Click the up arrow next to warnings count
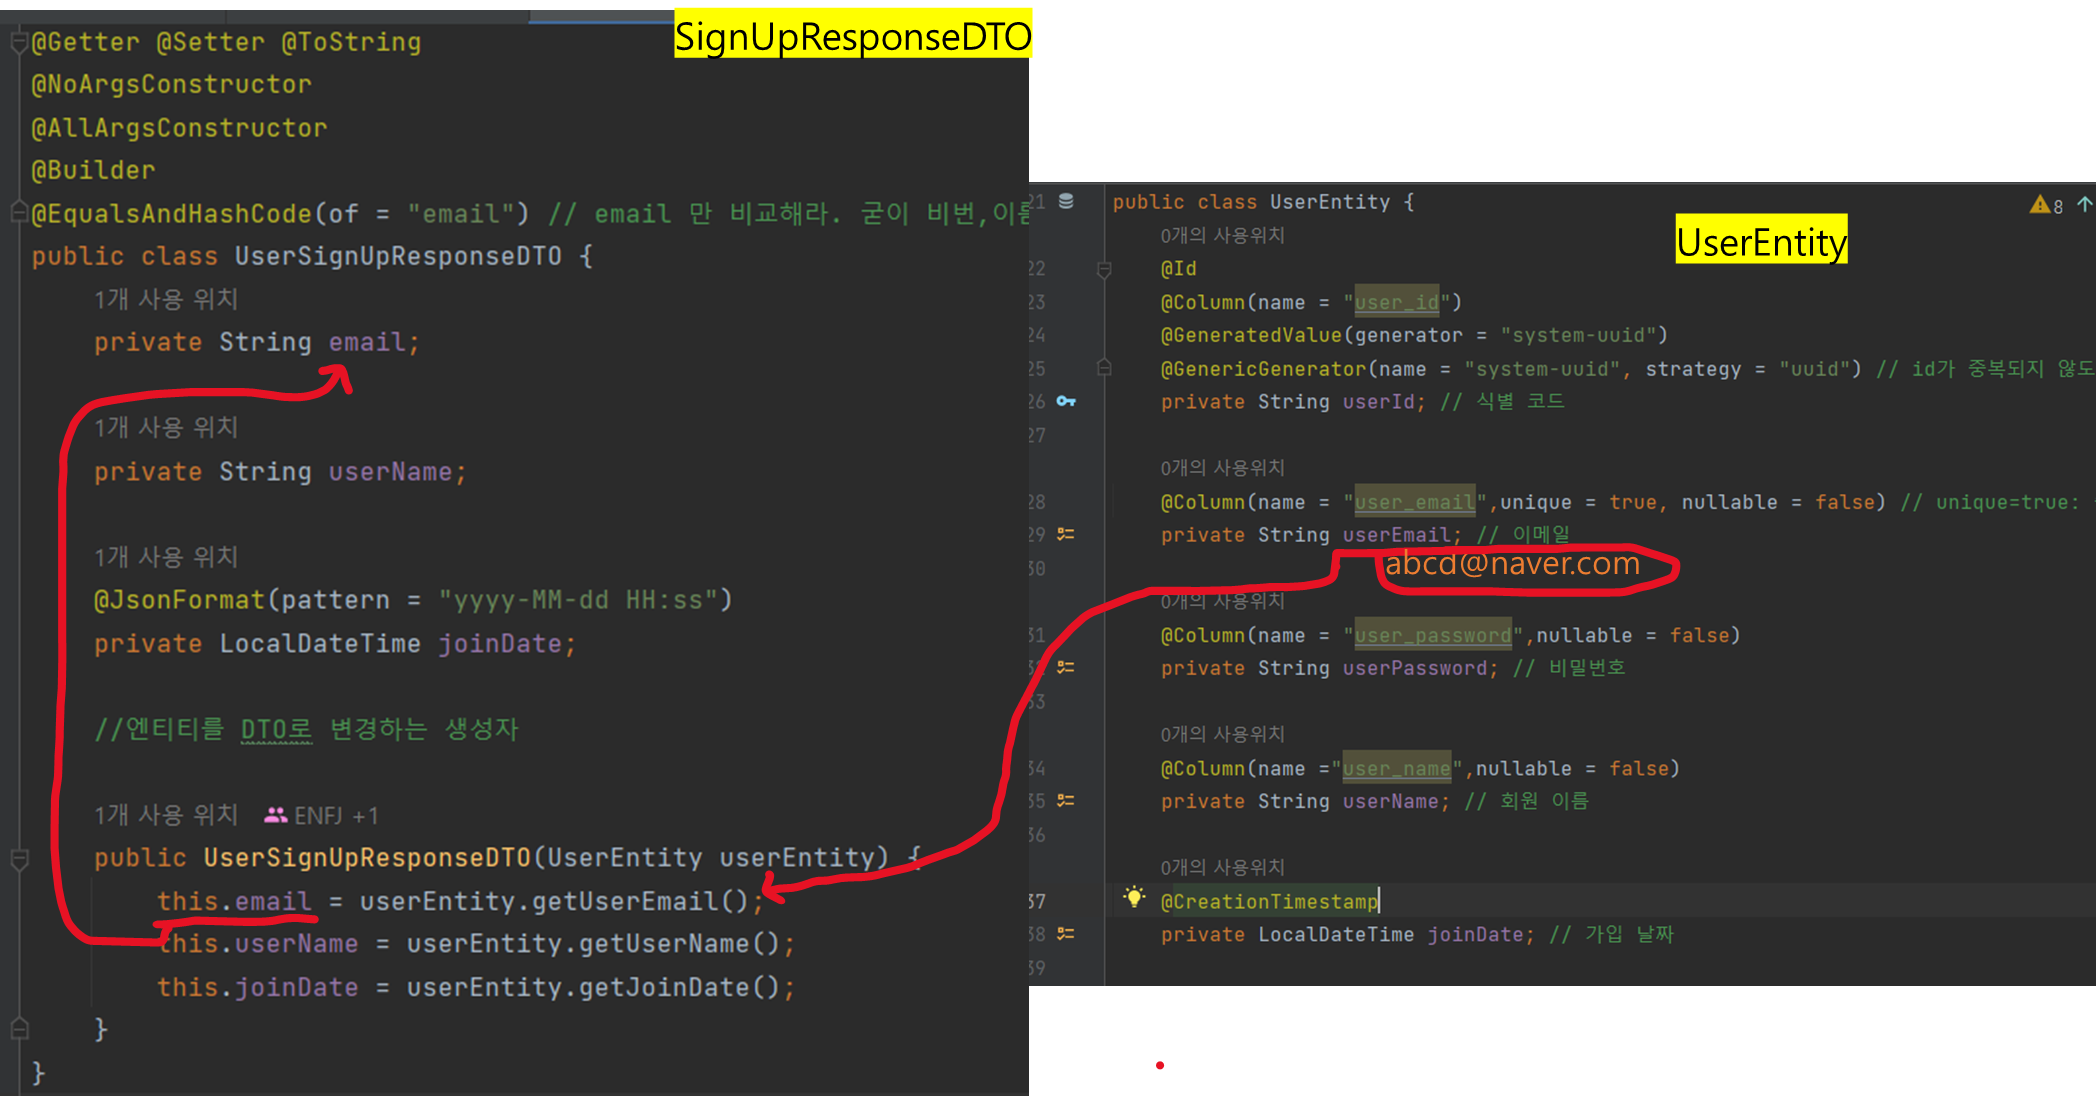The height and width of the screenshot is (1096, 2096). [x=2084, y=205]
